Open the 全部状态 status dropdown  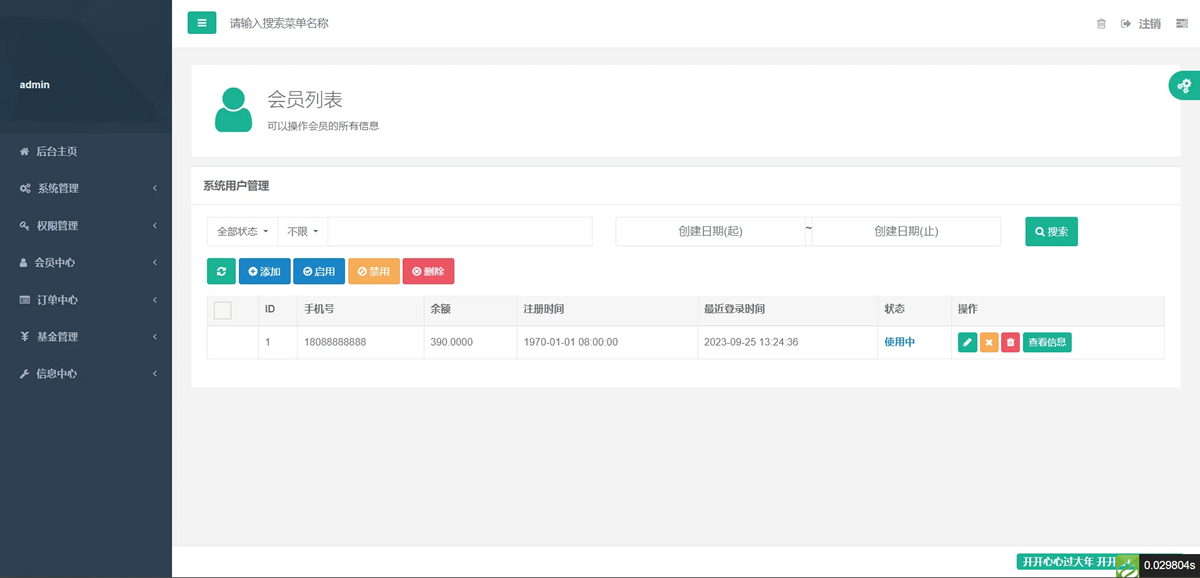(x=242, y=231)
